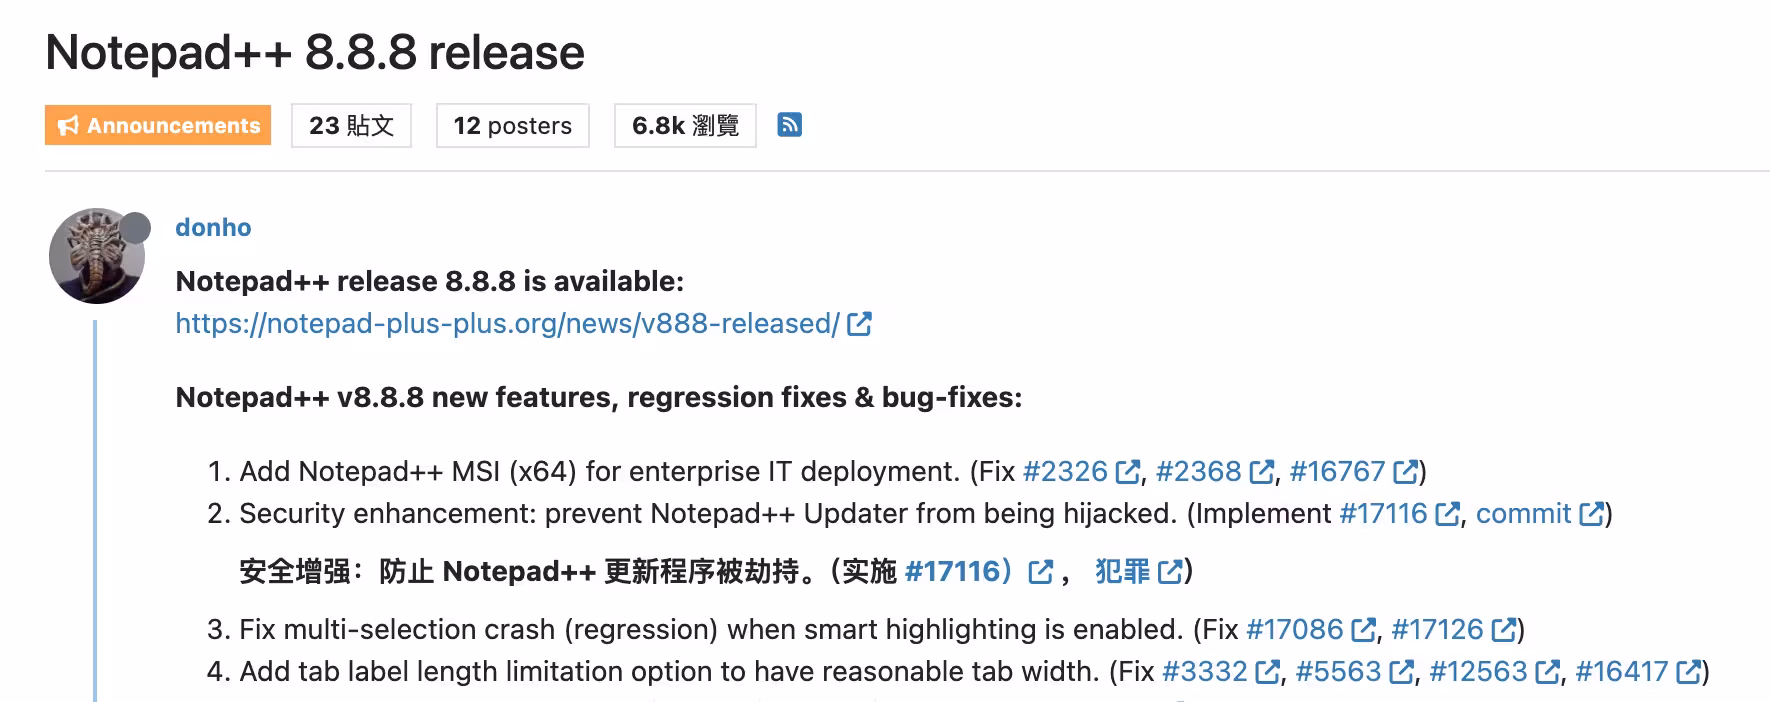Click the Announcements category label
Image resolution: width=1770 pixels, height=702 pixels.
click(x=157, y=125)
